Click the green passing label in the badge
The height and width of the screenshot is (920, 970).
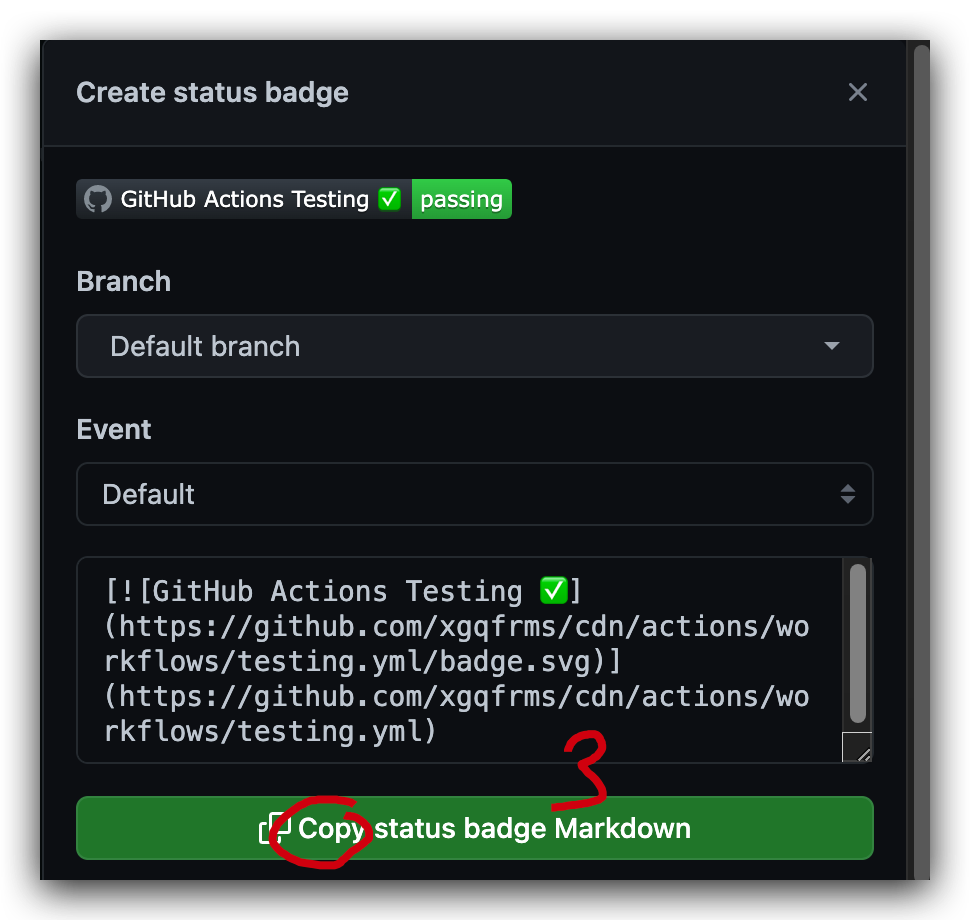click(x=461, y=199)
